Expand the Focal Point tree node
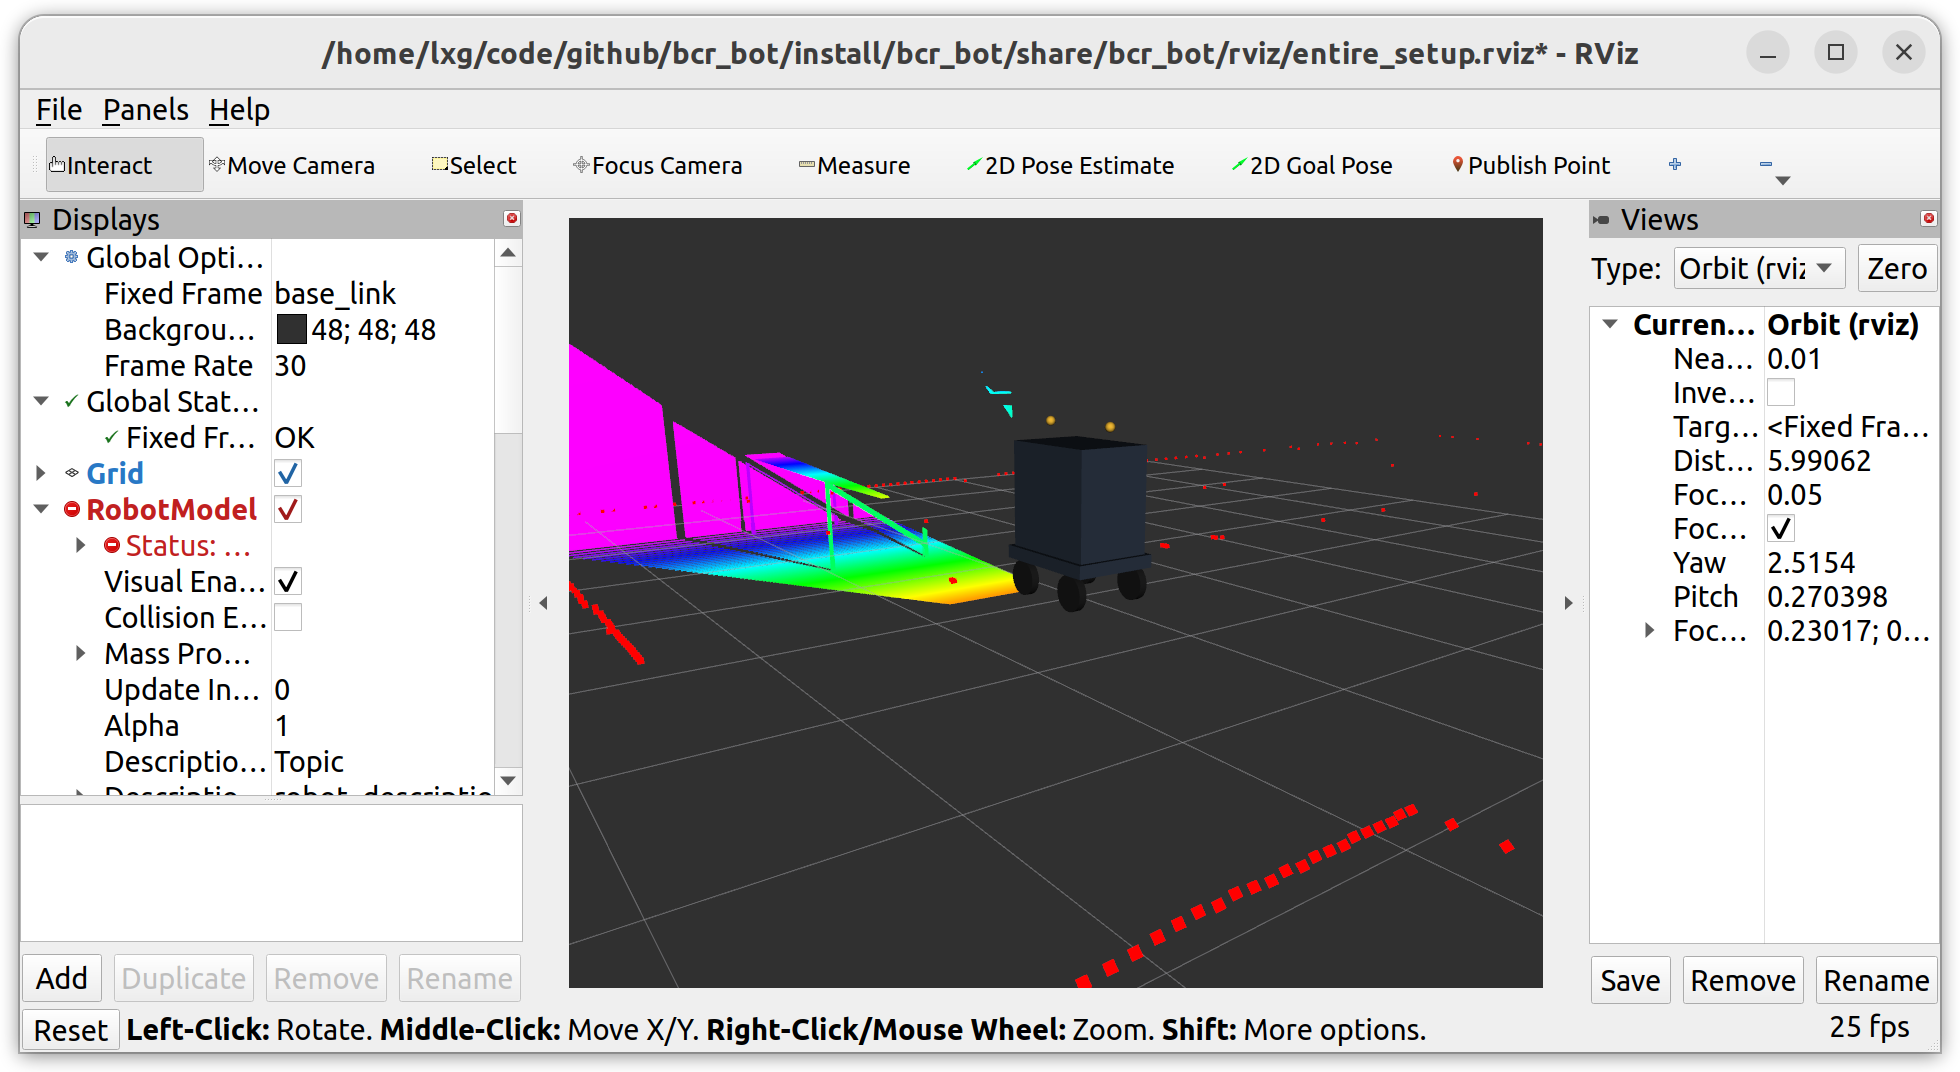This screenshot has height=1072, width=1960. (x=1650, y=630)
